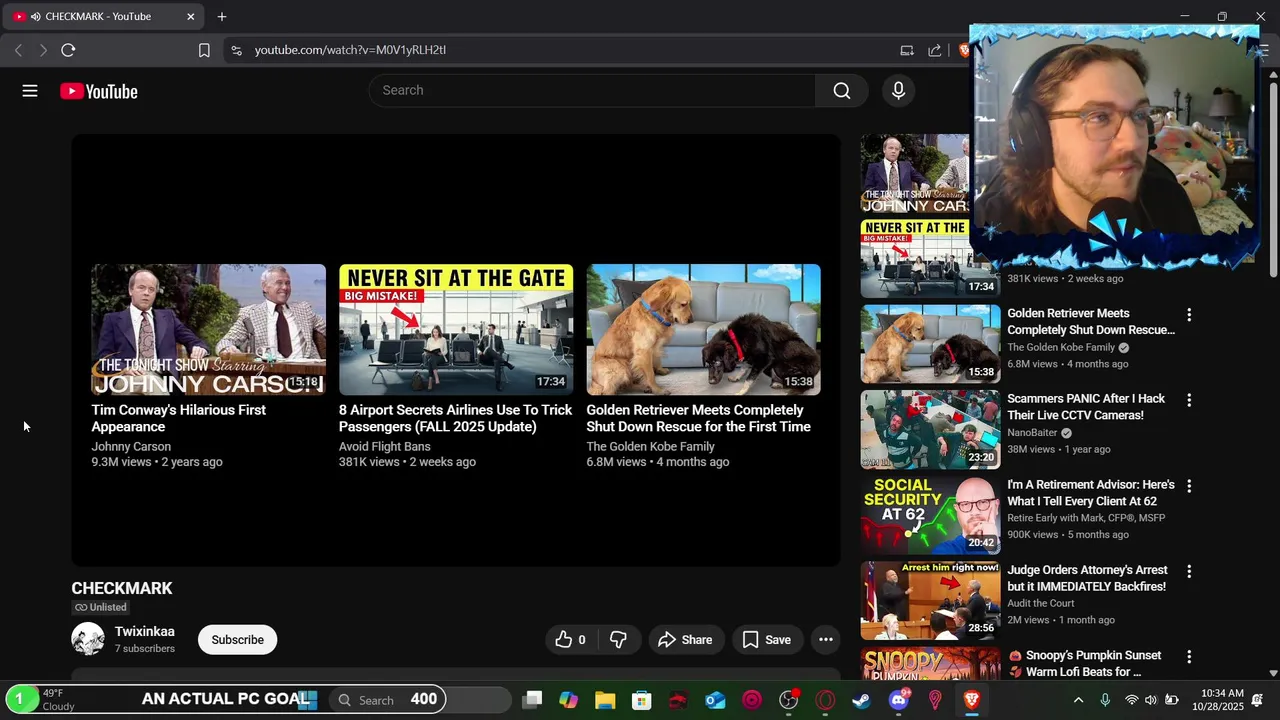Open Snoopy's Pumpkin Sunset lofi video

(1085, 663)
